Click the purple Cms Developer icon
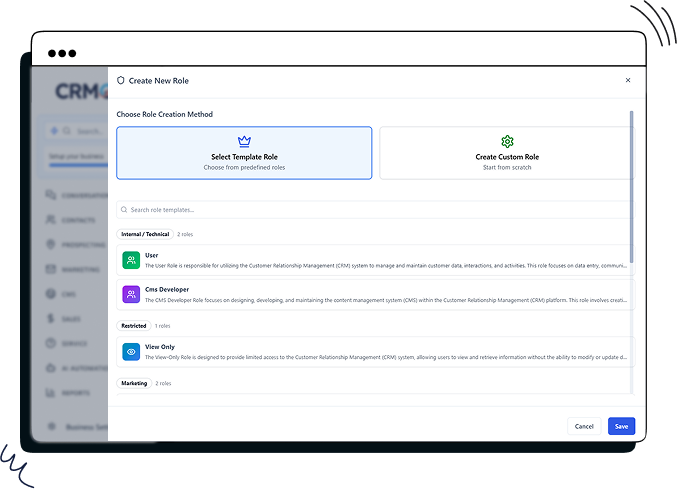 [x=131, y=294]
